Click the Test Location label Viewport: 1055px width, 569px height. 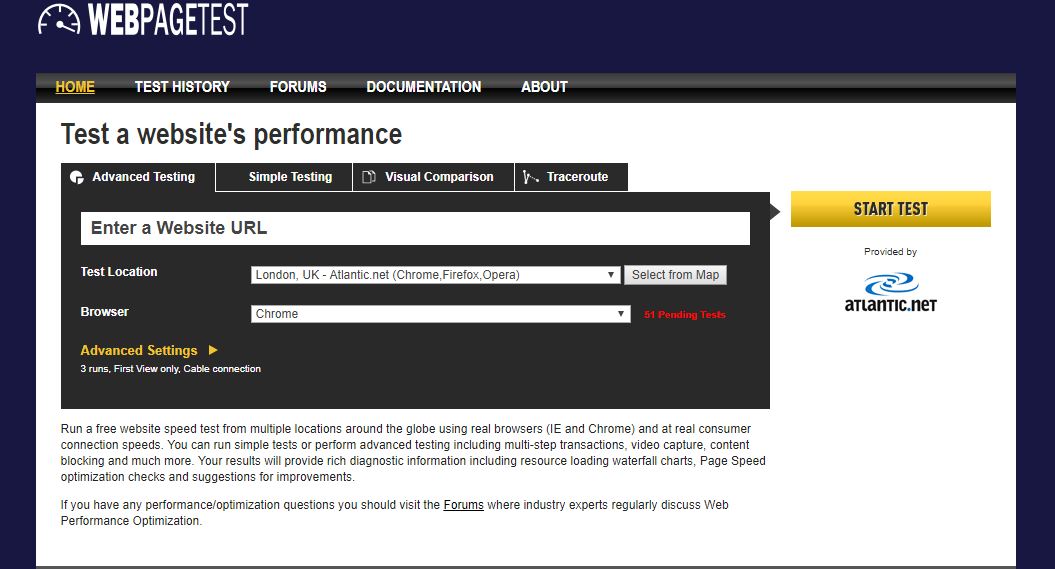tap(119, 272)
